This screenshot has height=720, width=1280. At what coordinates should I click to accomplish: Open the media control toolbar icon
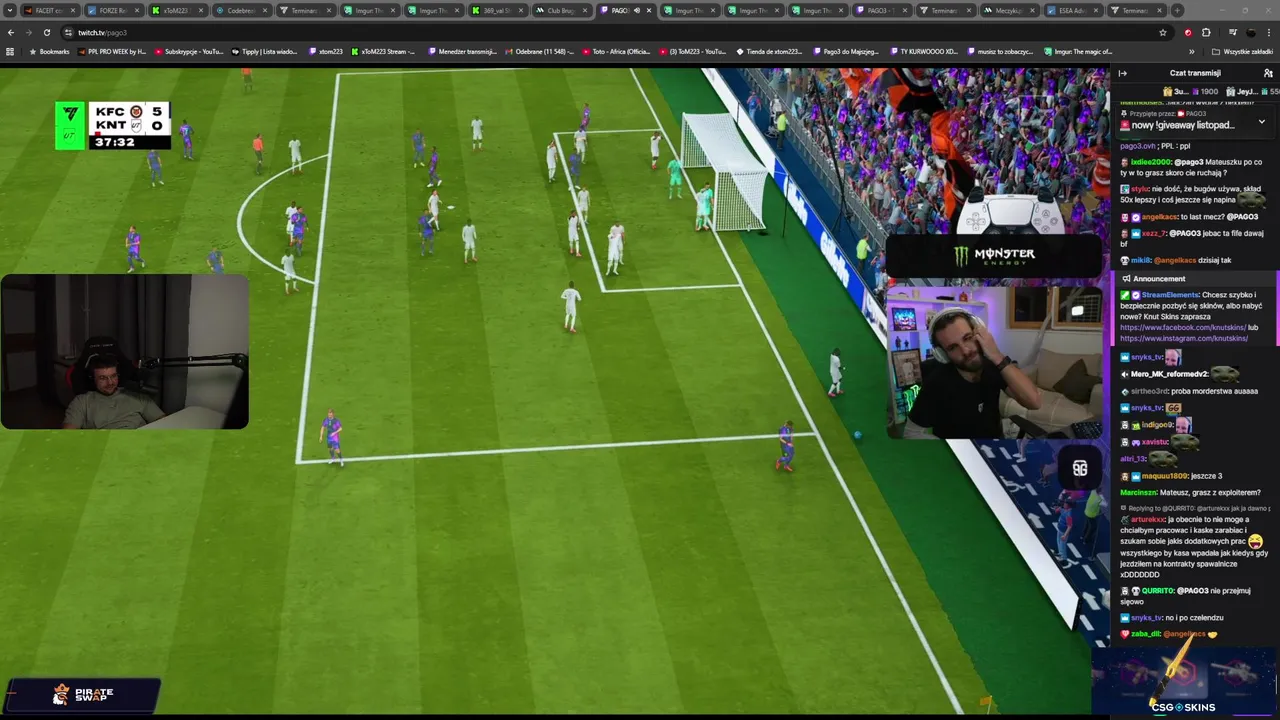pyautogui.click(x=1232, y=32)
